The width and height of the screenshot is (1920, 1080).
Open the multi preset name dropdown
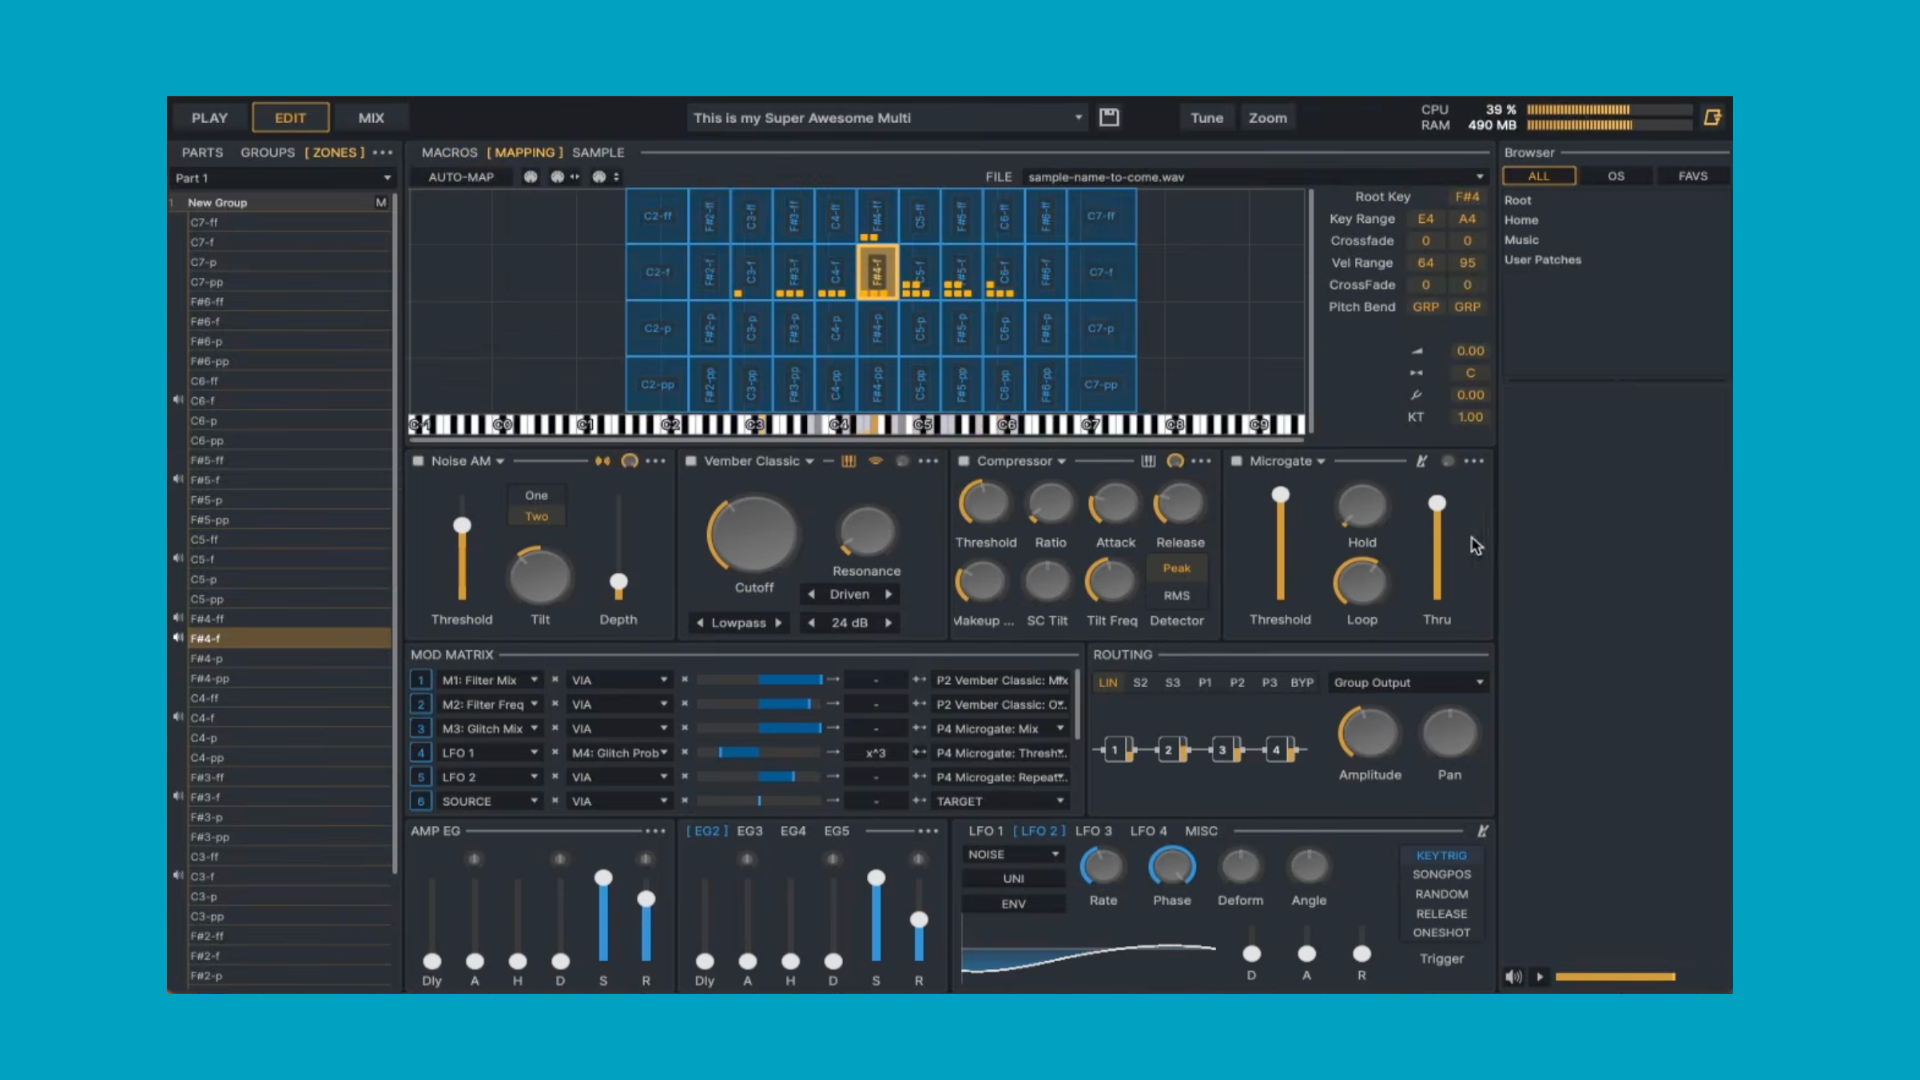point(1078,118)
